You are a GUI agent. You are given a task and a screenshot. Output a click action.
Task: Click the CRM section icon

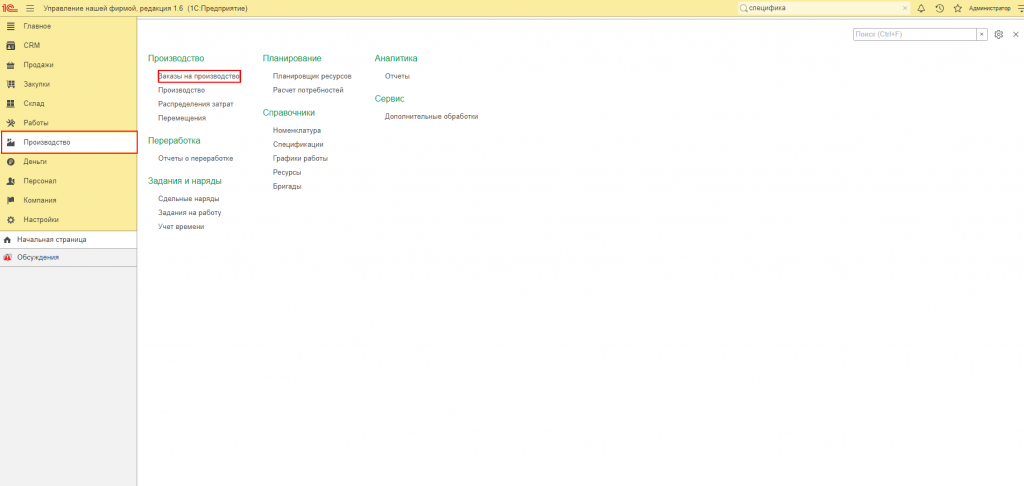click(10, 46)
